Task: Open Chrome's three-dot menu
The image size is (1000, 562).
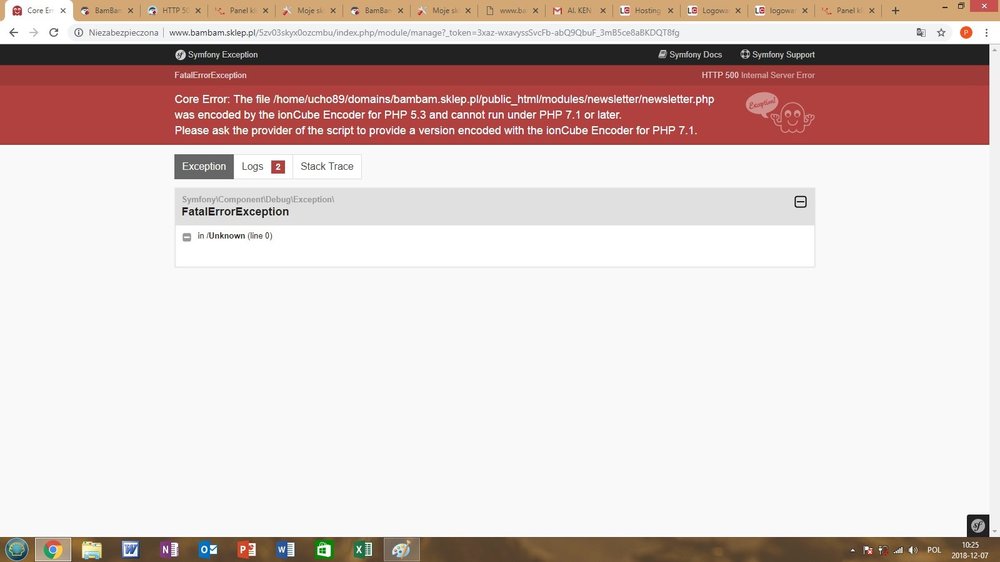Action: point(987,33)
